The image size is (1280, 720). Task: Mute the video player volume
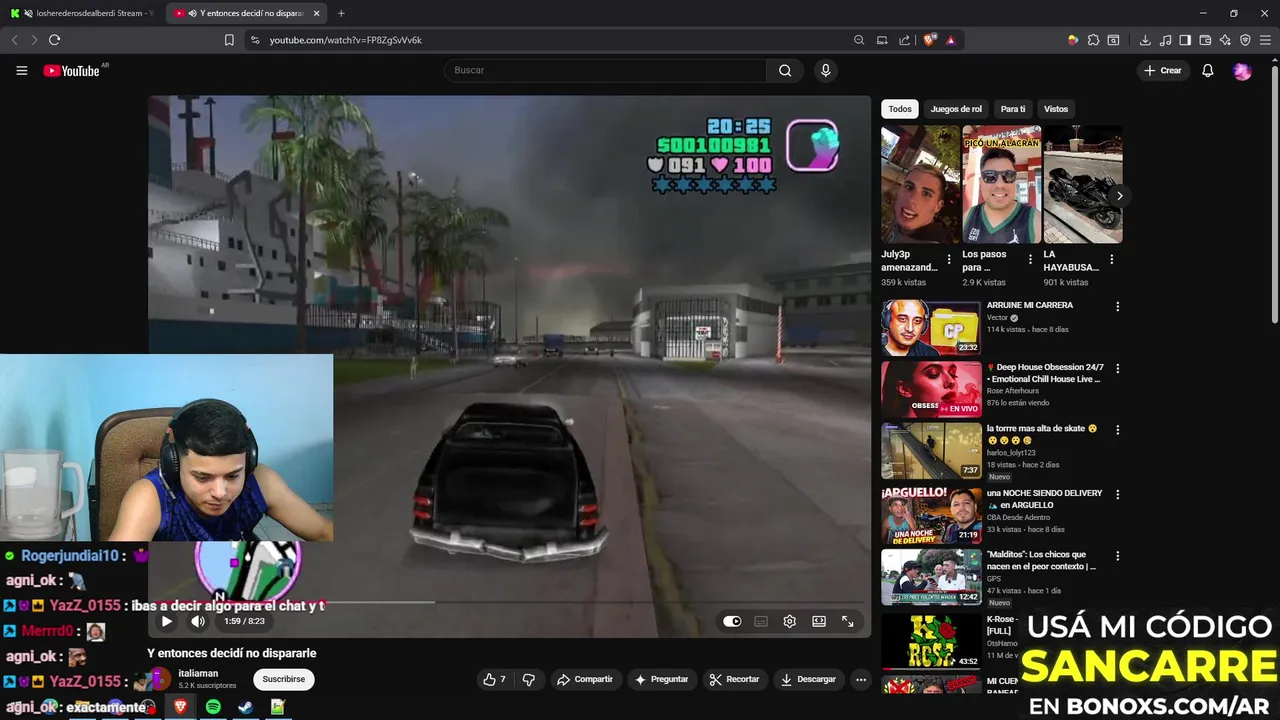click(198, 621)
